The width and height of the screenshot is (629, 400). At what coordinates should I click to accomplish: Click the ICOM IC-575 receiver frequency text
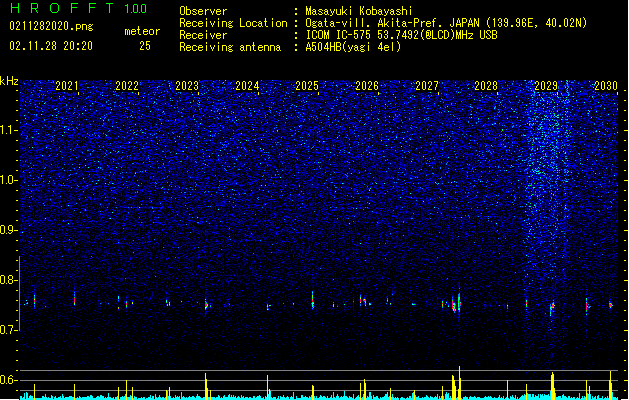point(402,35)
